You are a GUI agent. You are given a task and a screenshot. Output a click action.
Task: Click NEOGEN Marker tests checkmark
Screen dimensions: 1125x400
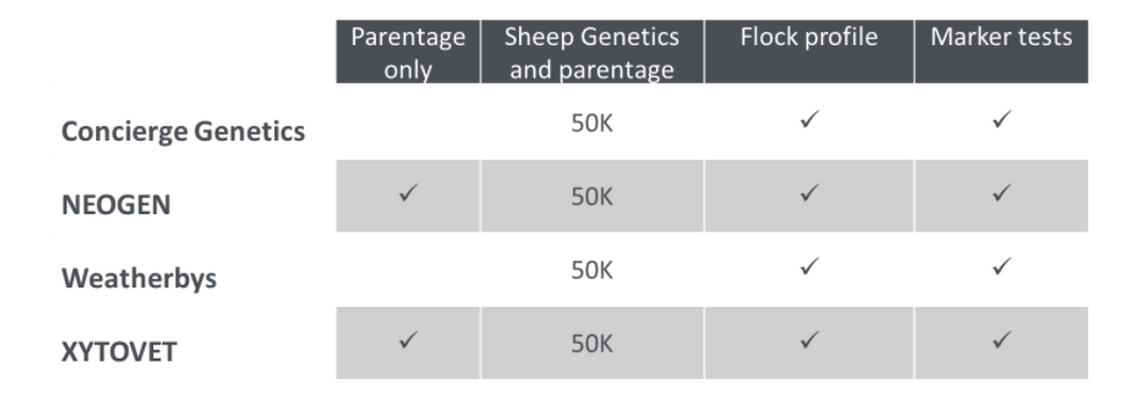pos(1002,193)
